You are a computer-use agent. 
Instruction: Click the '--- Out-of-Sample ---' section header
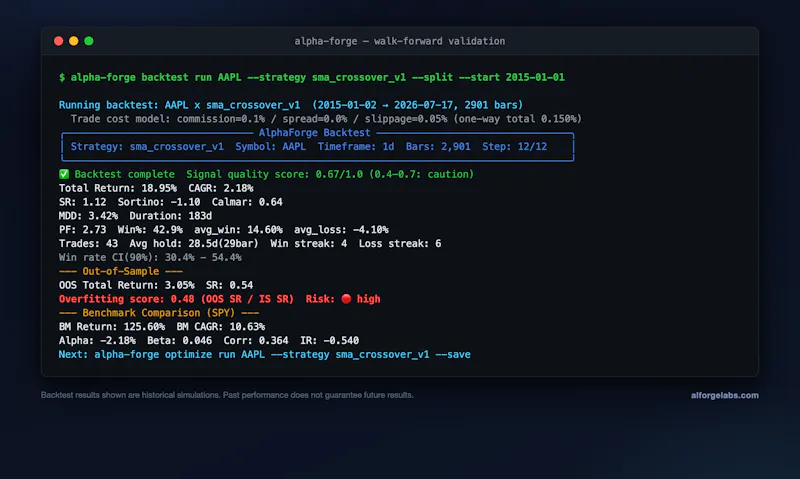coord(120,271)
